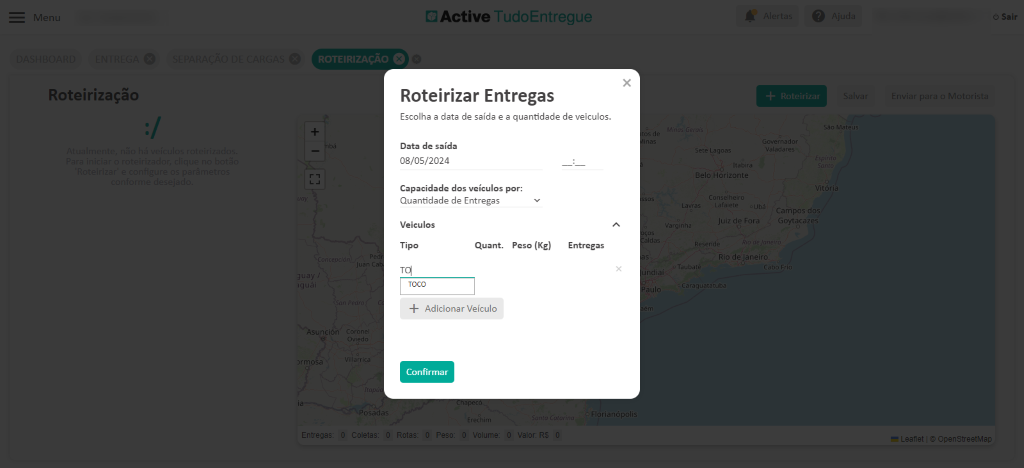Open the Ajuda help button
The width and height of the screenshot is (1024, 468).
pyautogui.click(x=833, y=16)
